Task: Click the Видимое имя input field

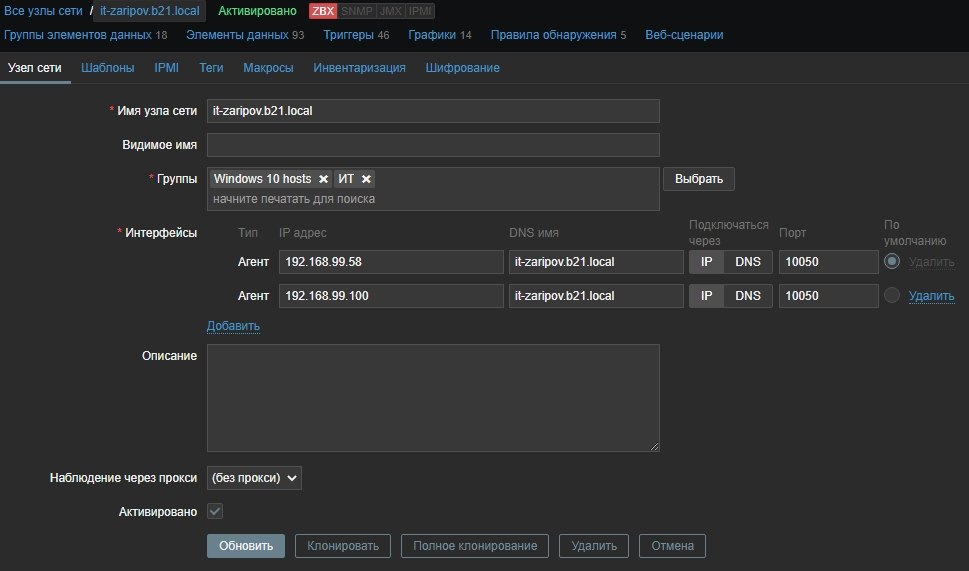Action: (x=433, y=145)
